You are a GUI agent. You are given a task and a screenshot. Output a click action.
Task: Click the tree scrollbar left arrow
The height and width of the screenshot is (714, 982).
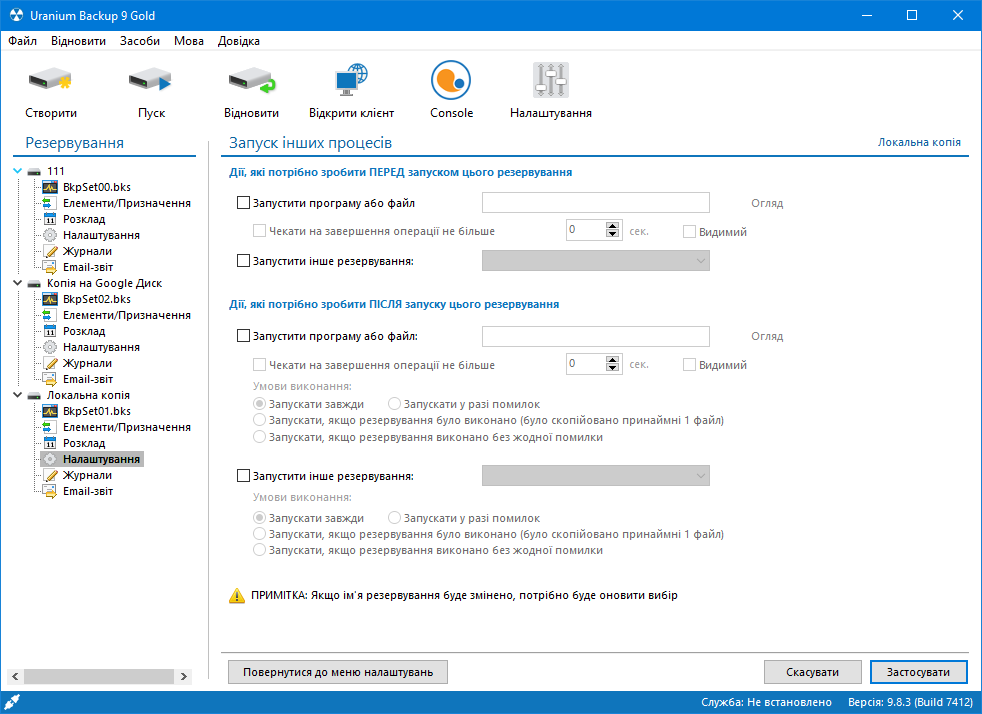(x=15, y=676)
